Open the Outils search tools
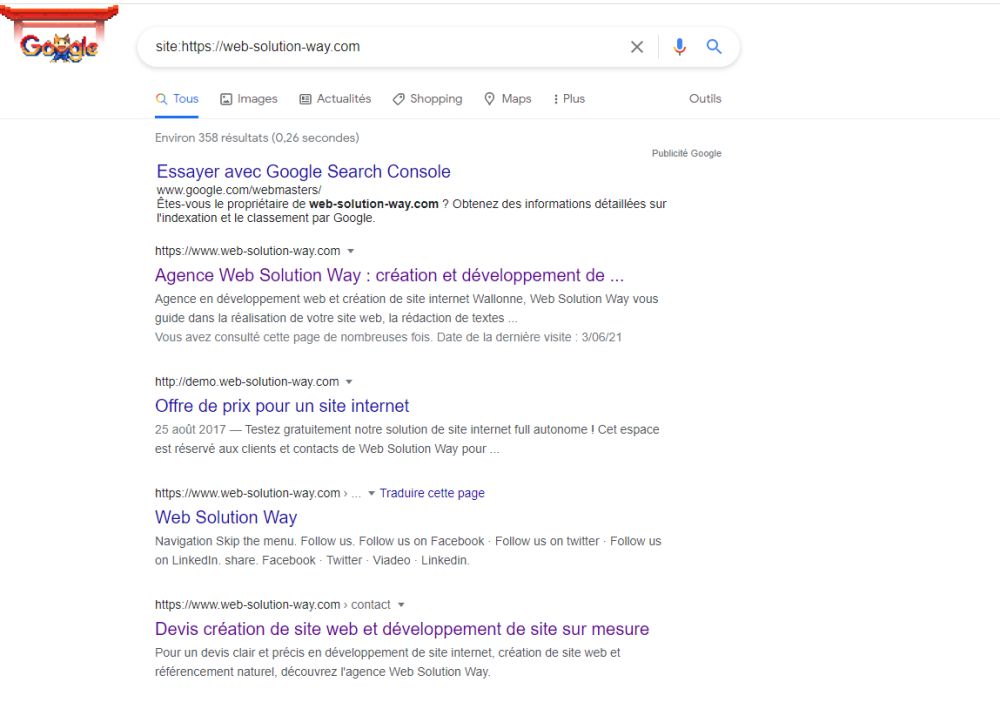 (x=705, y=99)
